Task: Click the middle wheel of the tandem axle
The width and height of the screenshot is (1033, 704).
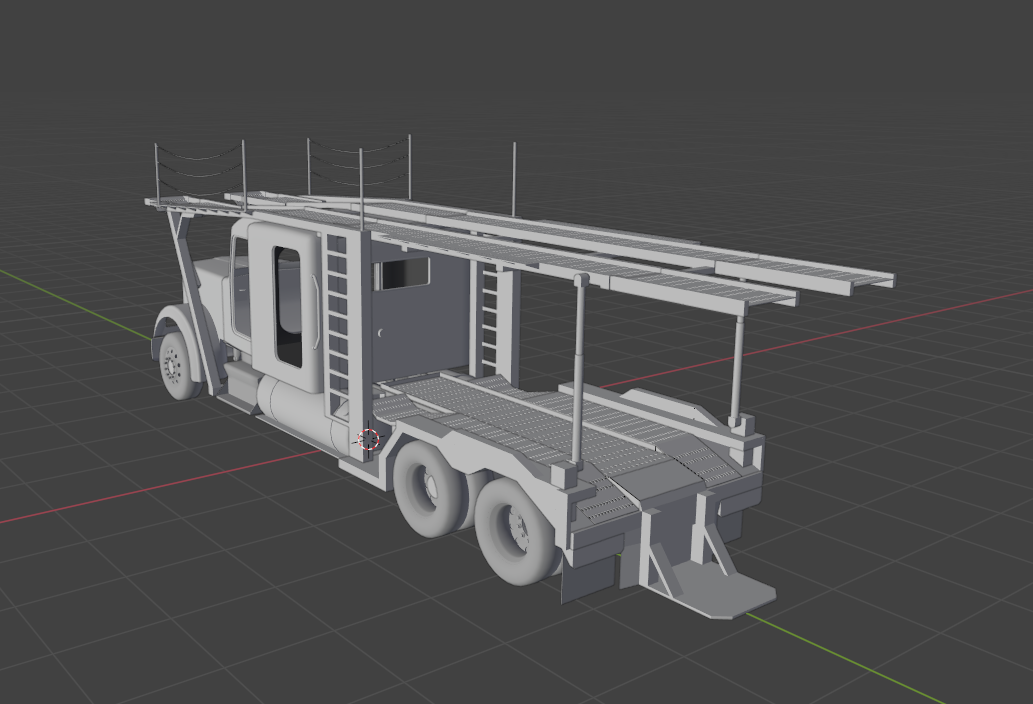Action: pyautogui.click(x=430, y=487)
